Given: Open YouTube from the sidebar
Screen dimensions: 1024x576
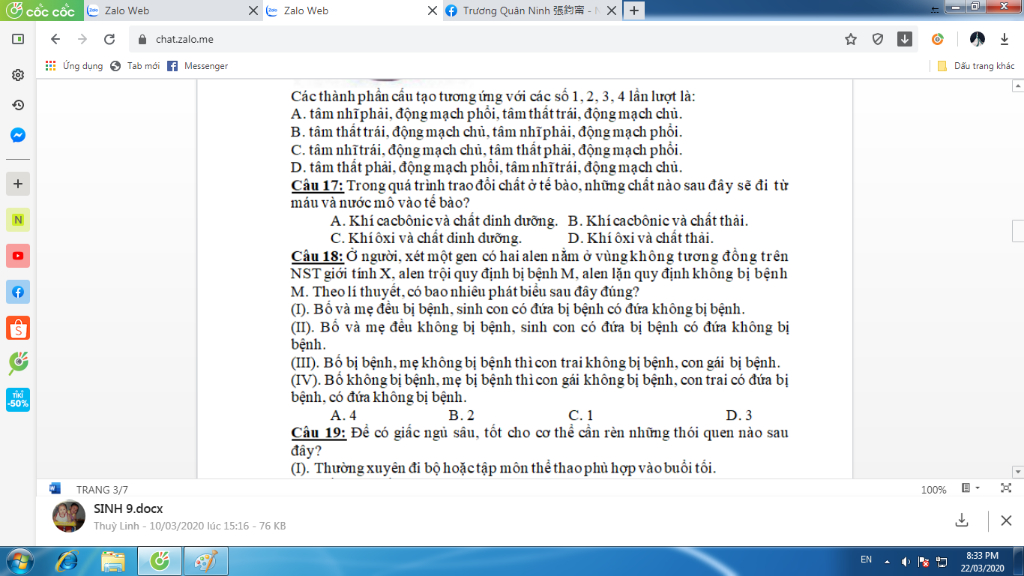Looking at the screenshot, I should click(18, 256).
